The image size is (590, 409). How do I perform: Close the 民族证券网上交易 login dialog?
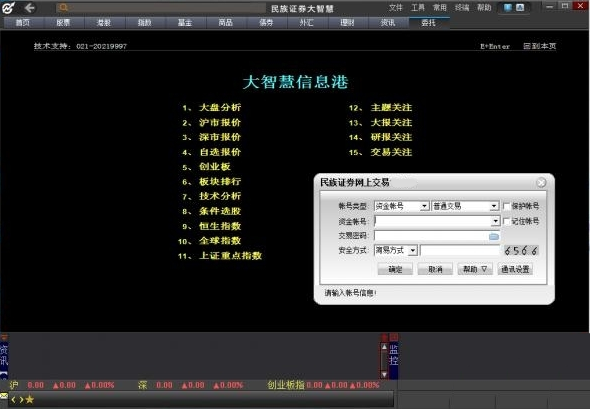[541, 182]
